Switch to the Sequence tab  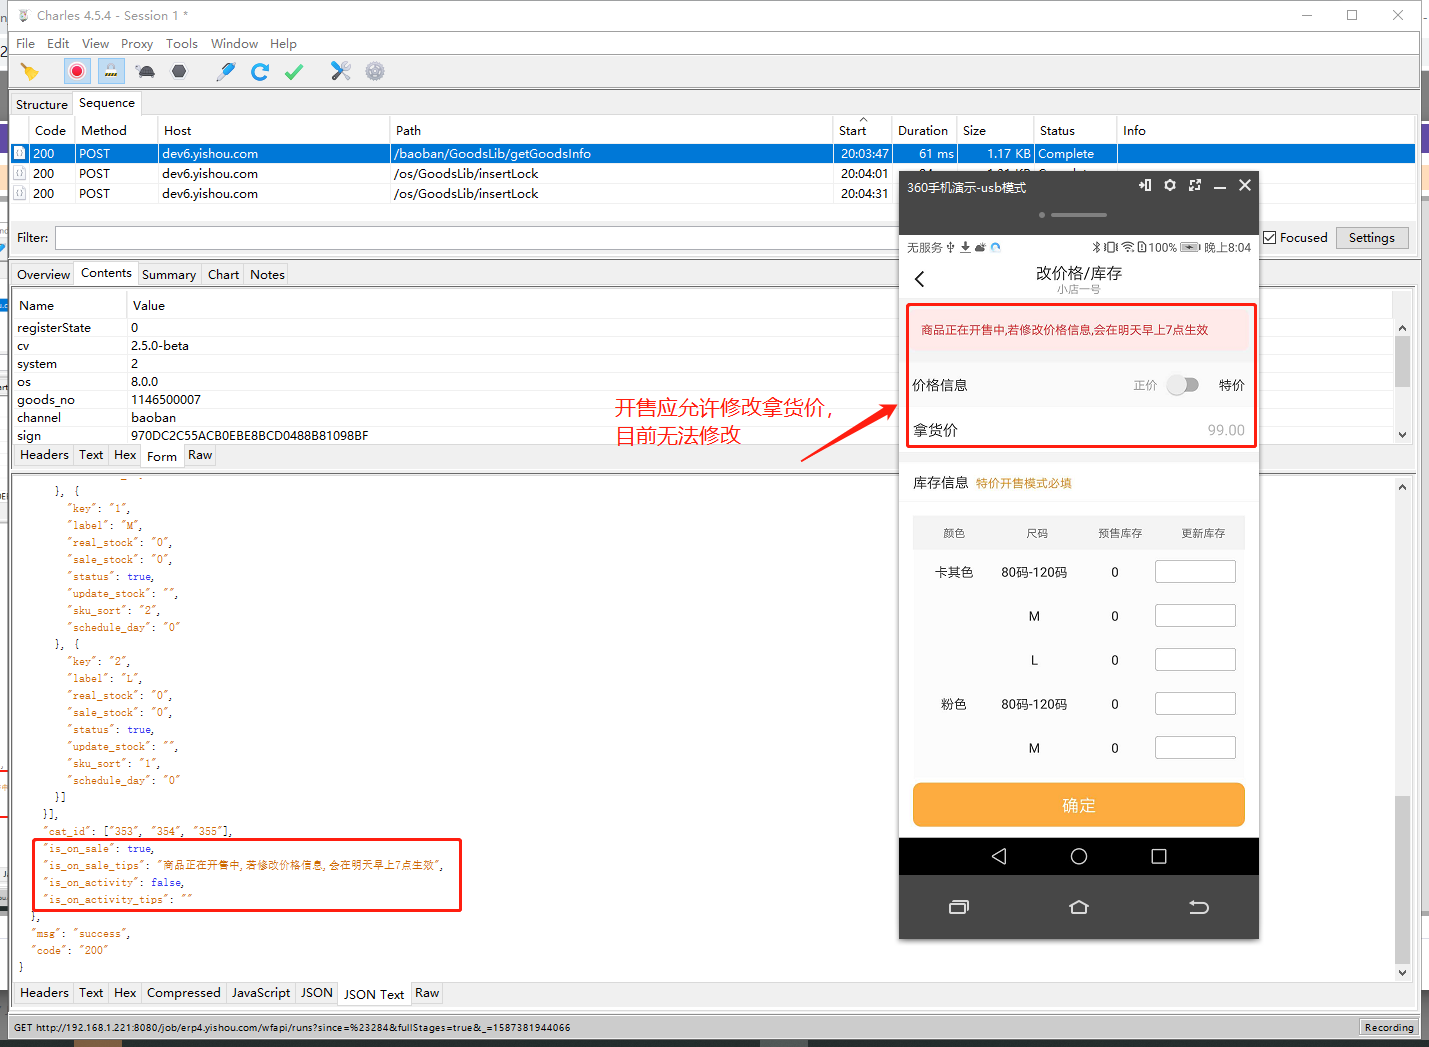[x=107, y=103]
